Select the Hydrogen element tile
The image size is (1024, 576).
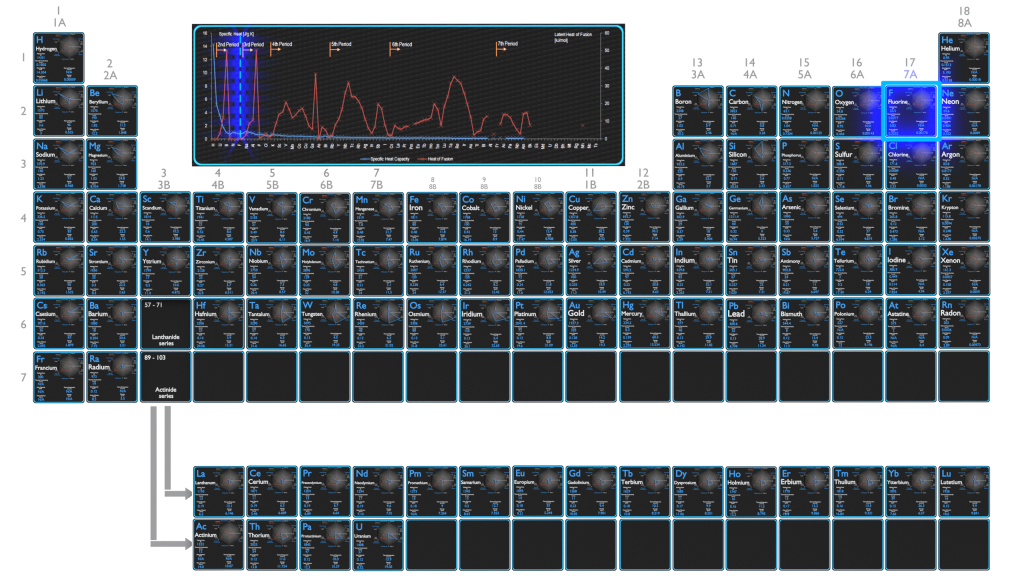58,58
